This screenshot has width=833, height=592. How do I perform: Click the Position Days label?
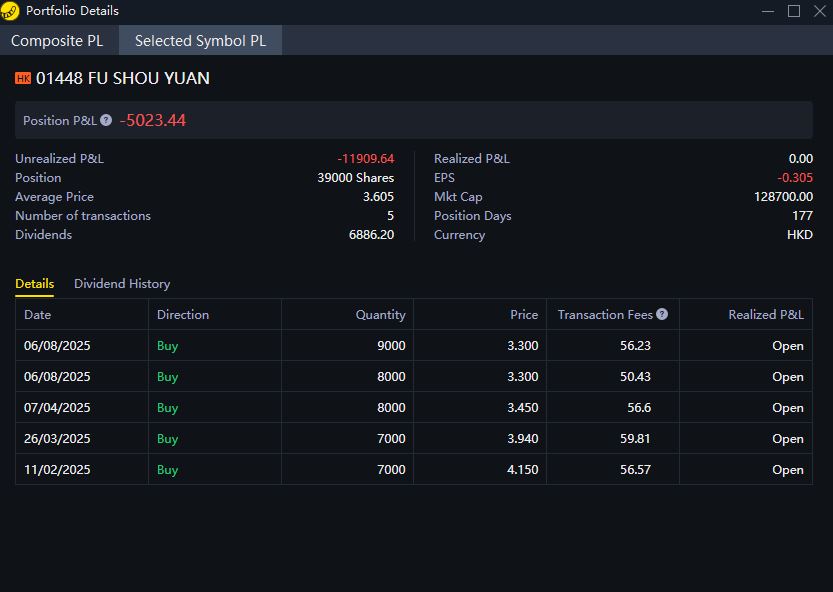coord(472,216)
